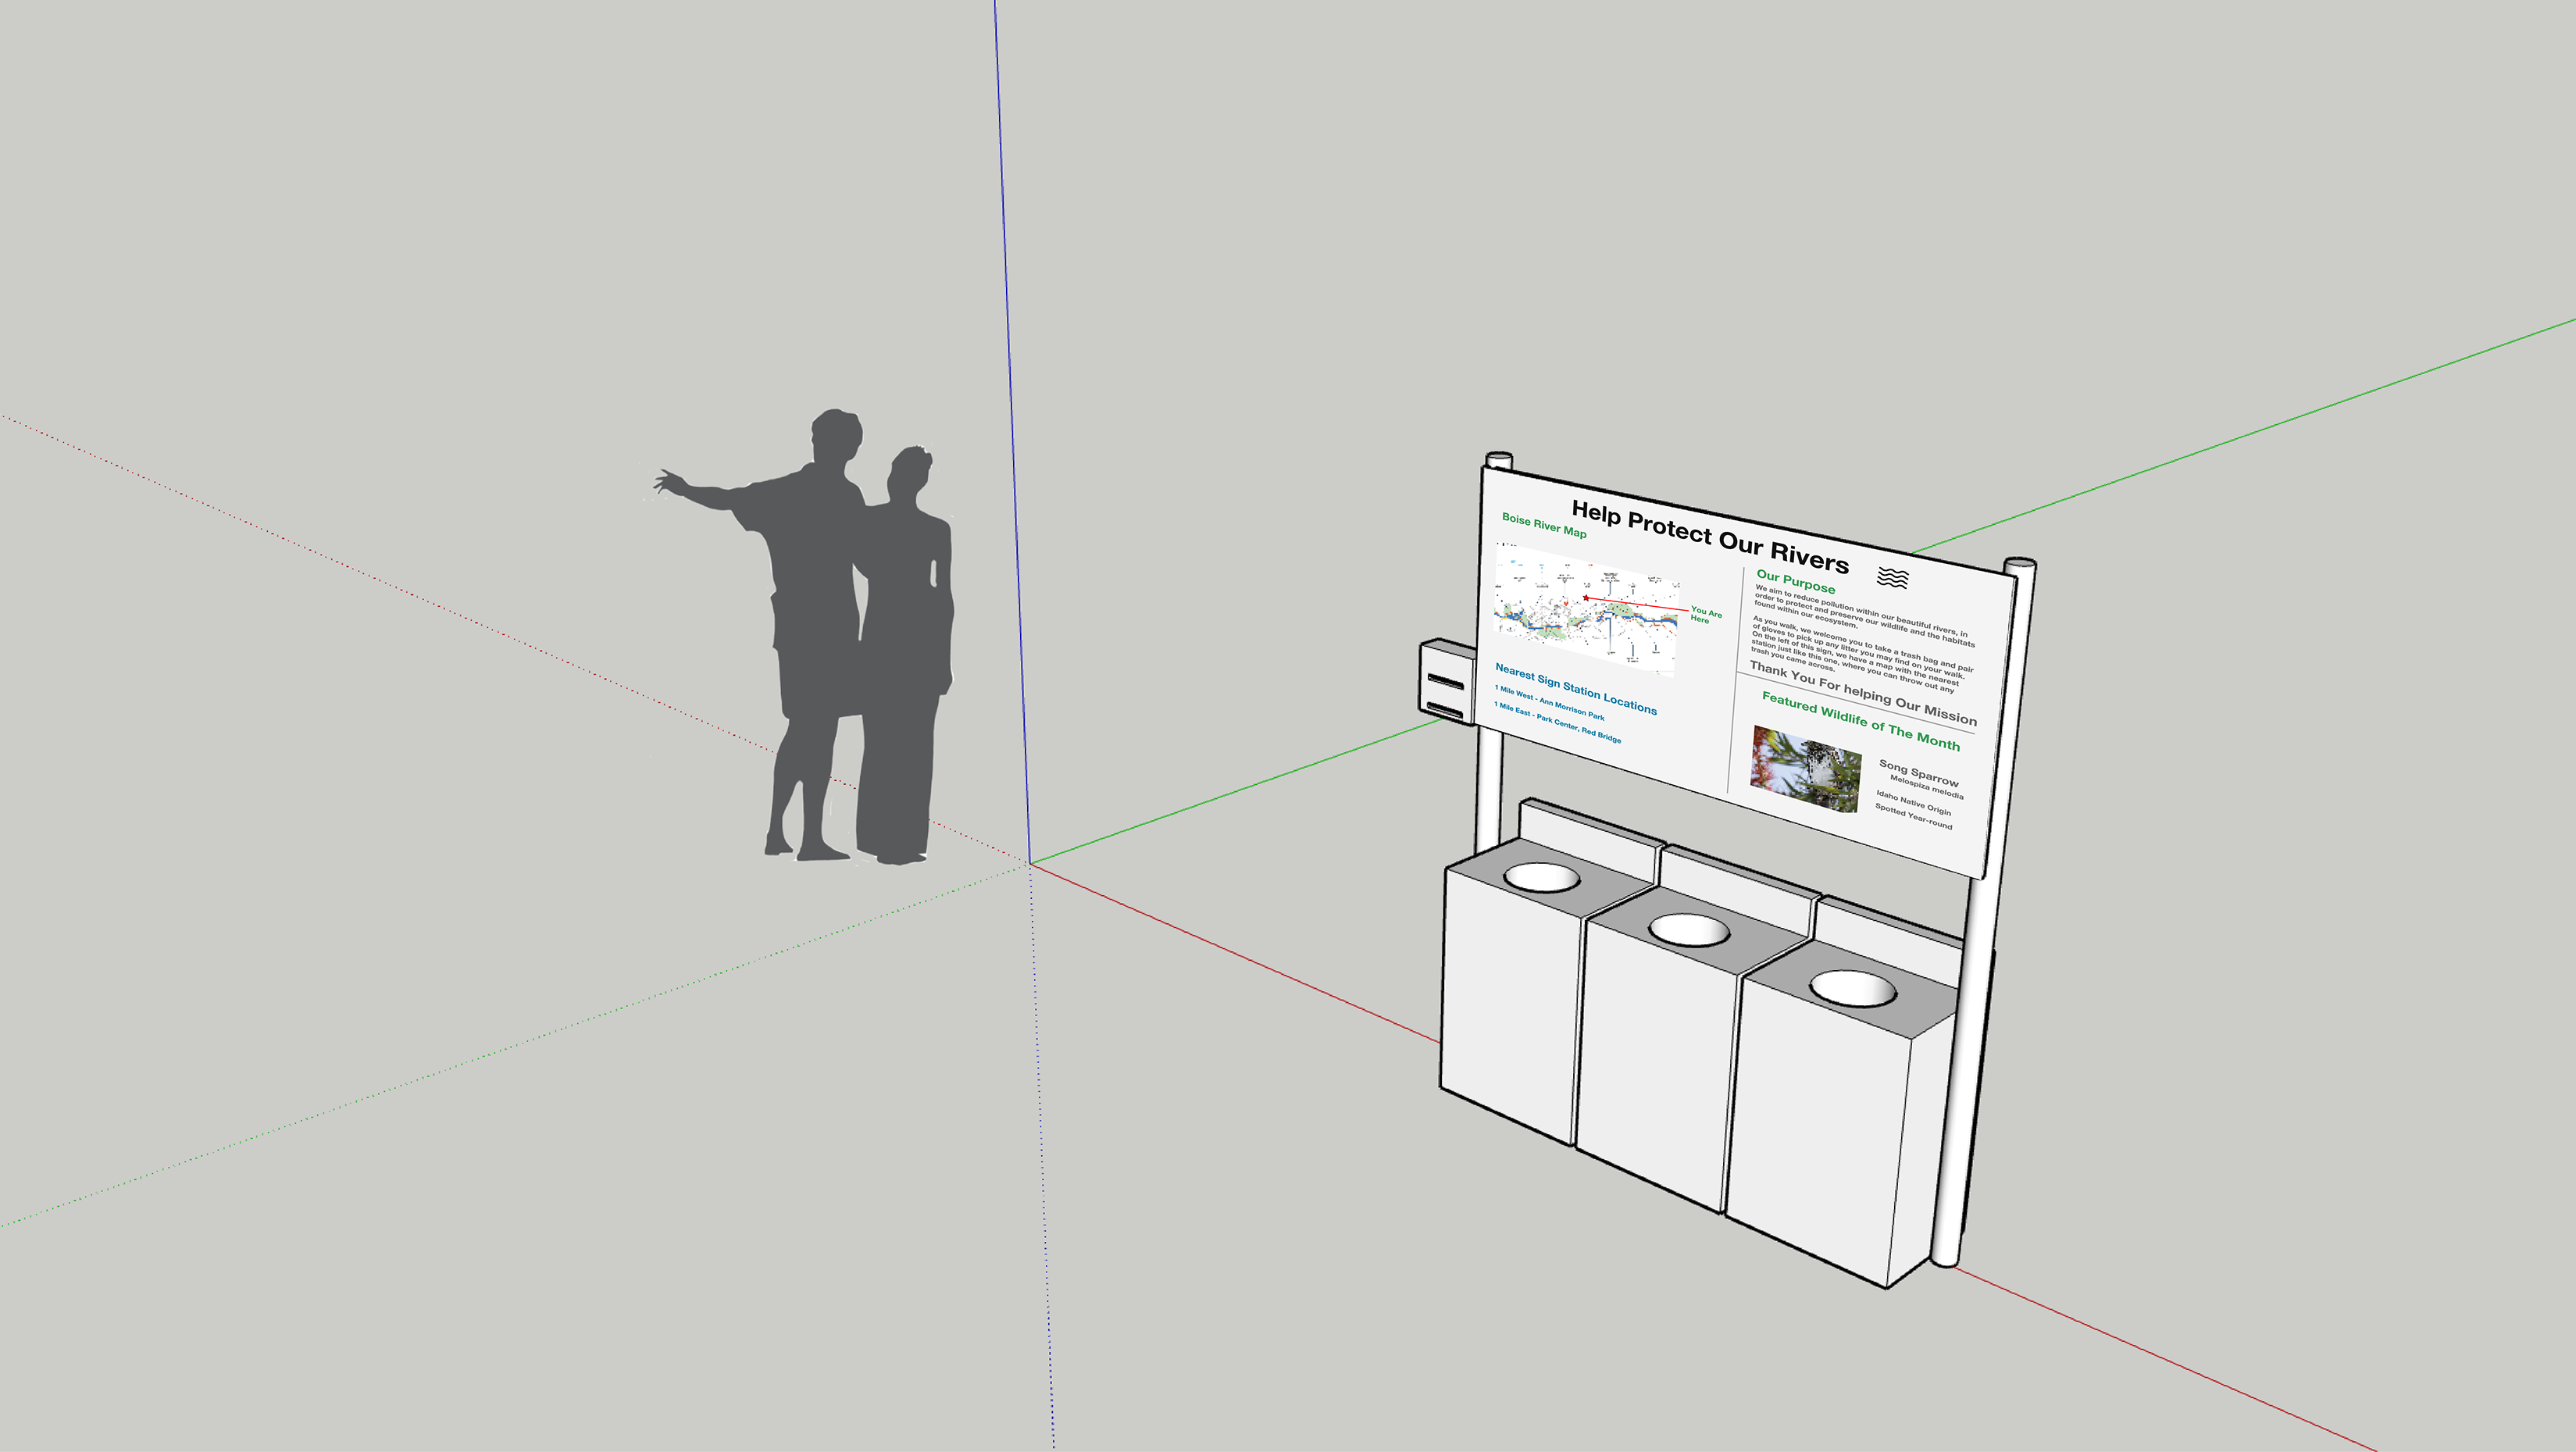Click '1 Mile West - Ann Morrison Park'

1549,703
